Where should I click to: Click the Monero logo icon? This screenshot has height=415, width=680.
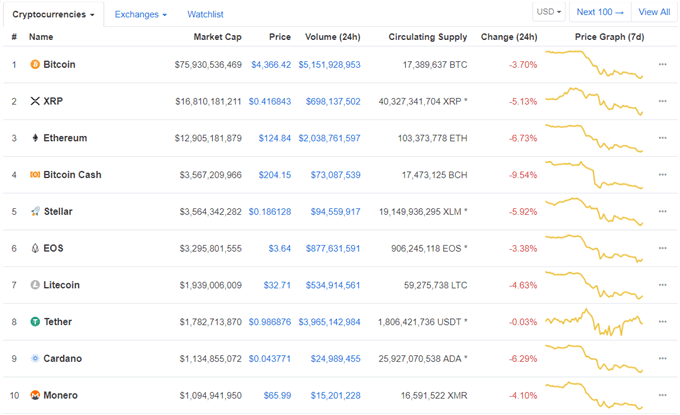pyautogui.click(x=35, y=395)
